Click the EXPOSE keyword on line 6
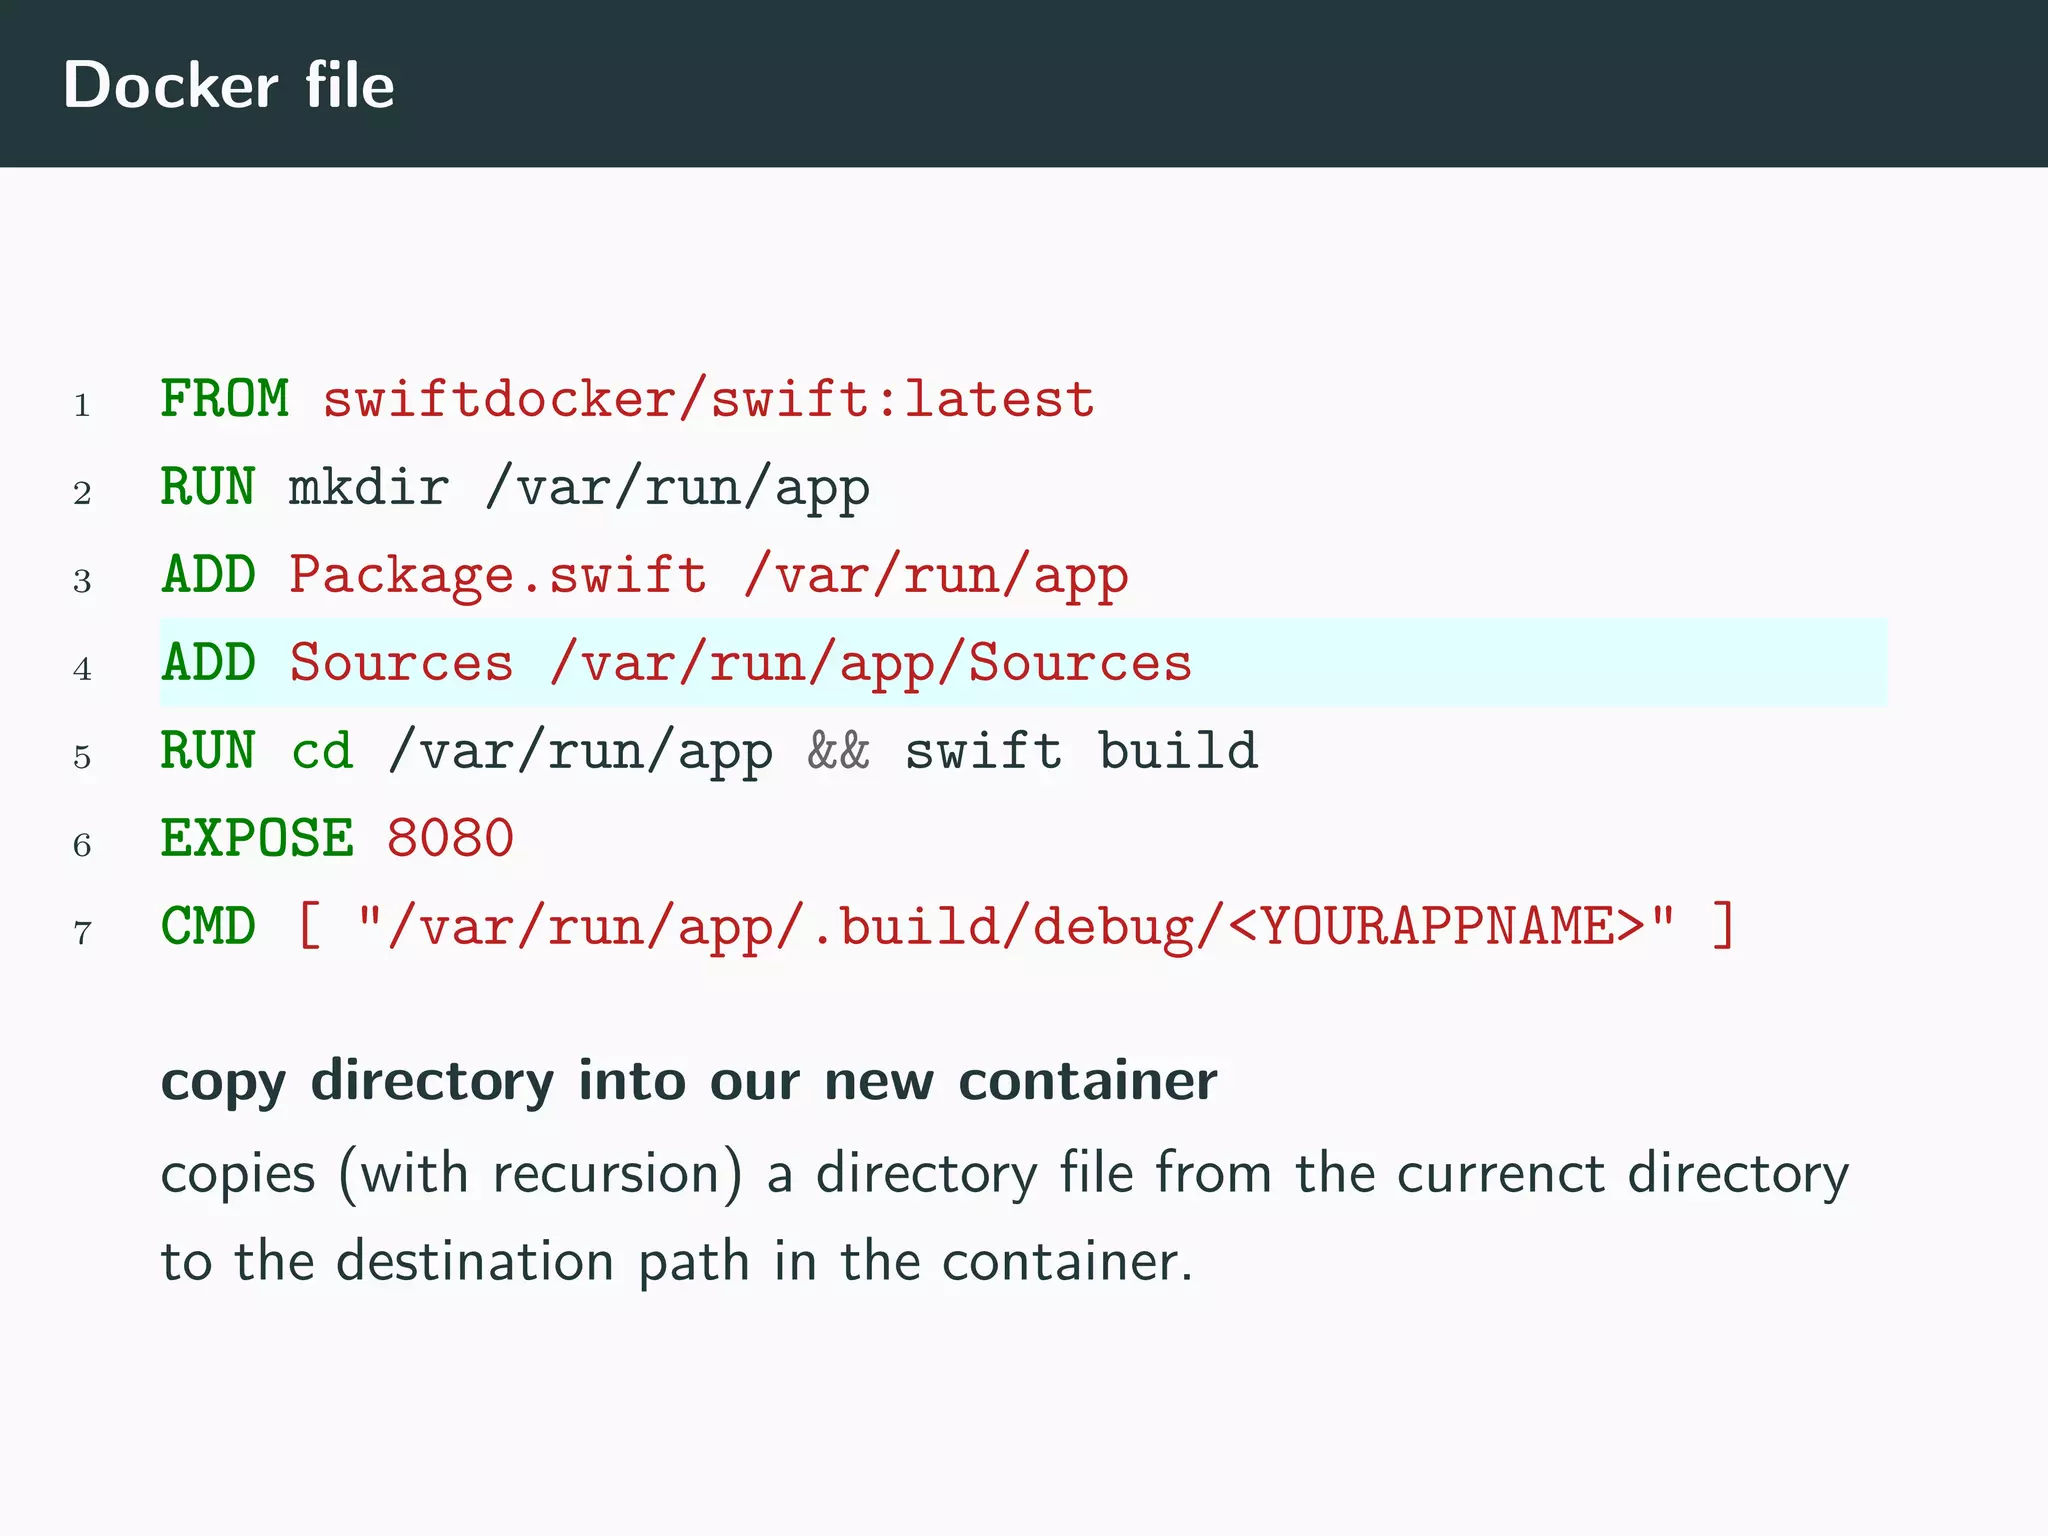 point(257,838)
